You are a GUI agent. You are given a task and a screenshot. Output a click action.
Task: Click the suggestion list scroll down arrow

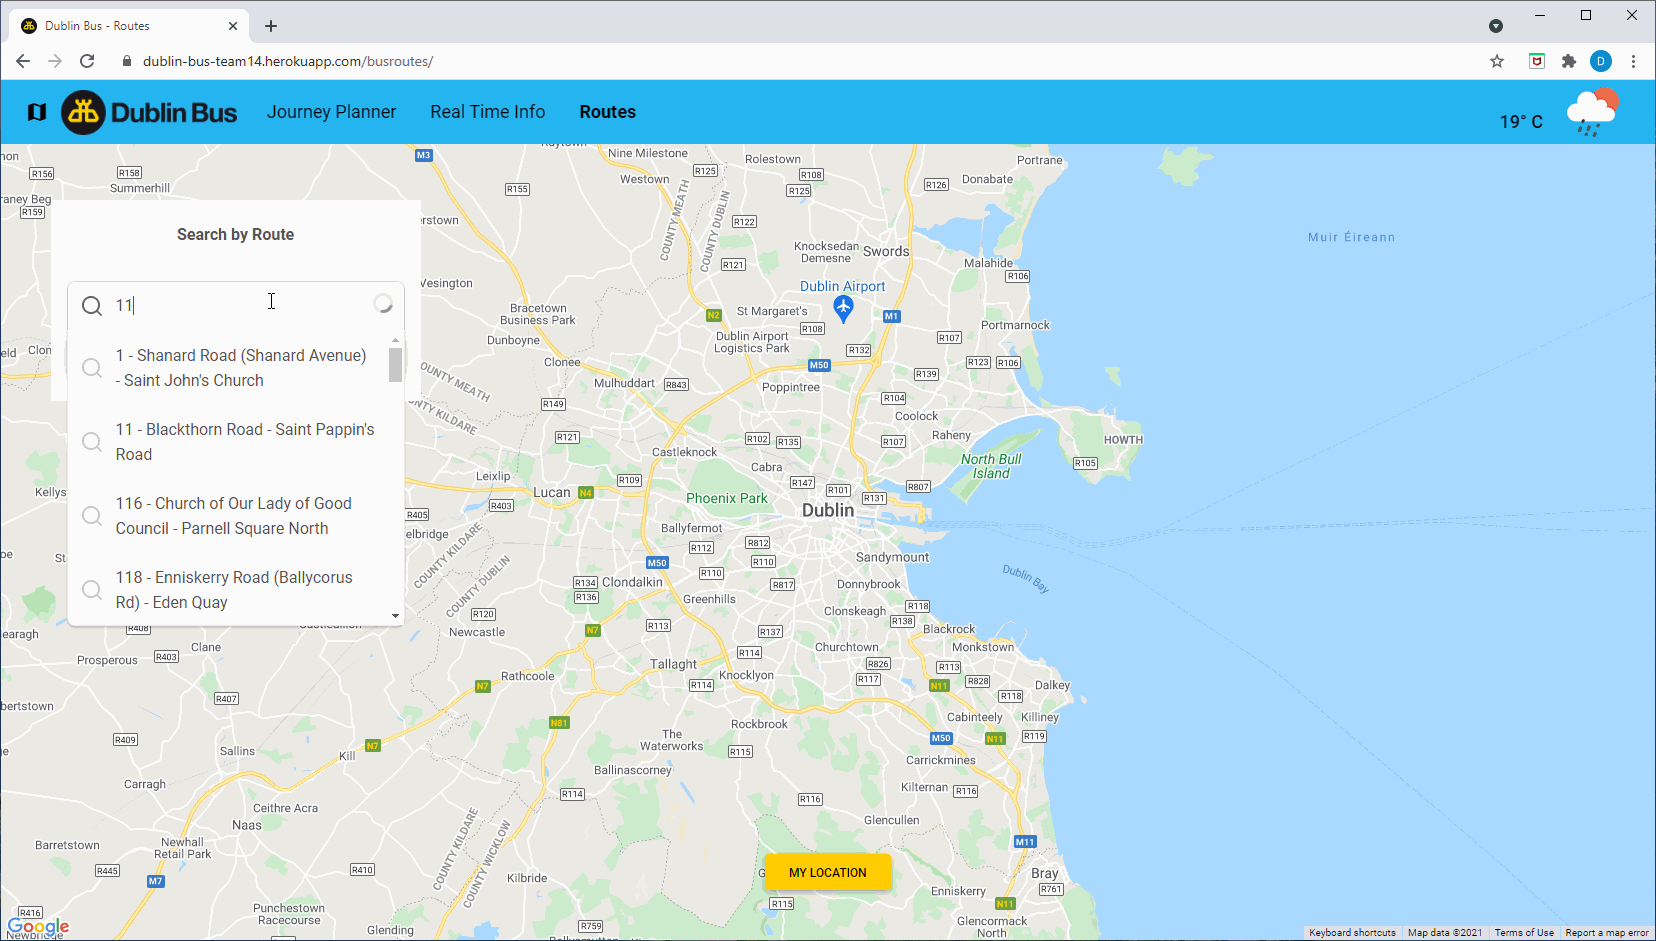[396, 616]
